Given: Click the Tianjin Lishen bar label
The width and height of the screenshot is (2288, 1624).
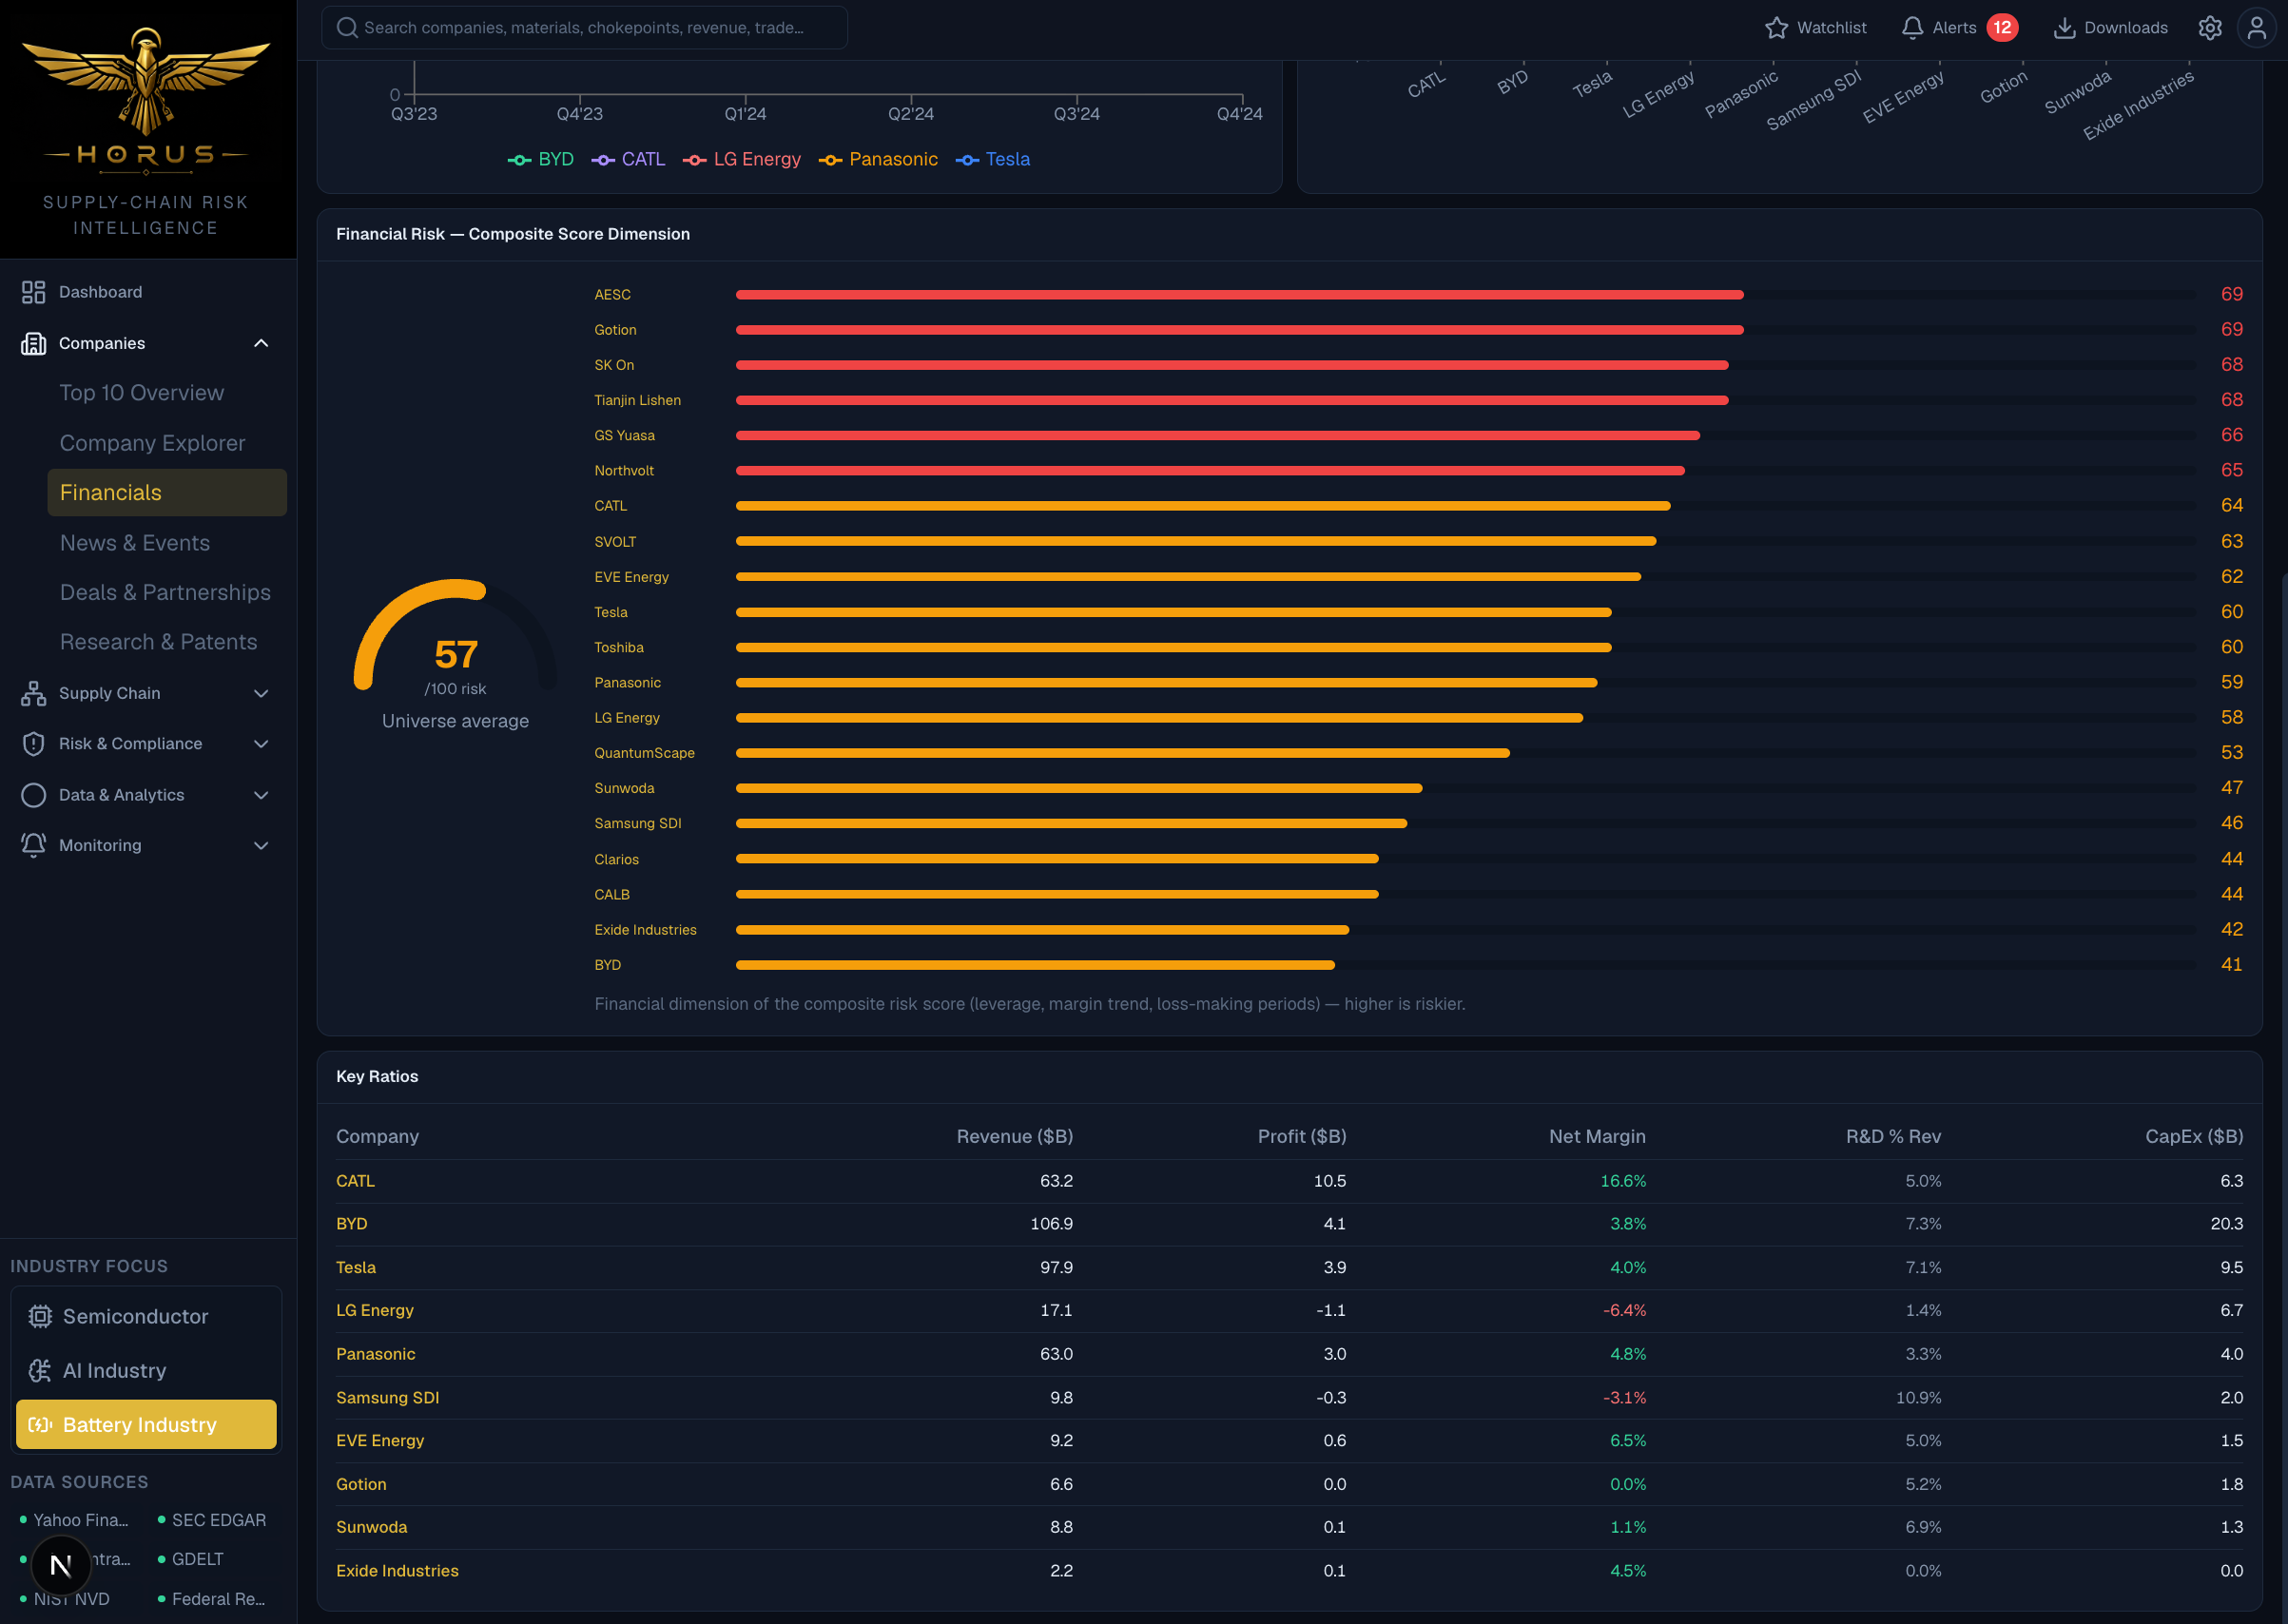Looking at the screenshot, I should (x=637, y=400).
